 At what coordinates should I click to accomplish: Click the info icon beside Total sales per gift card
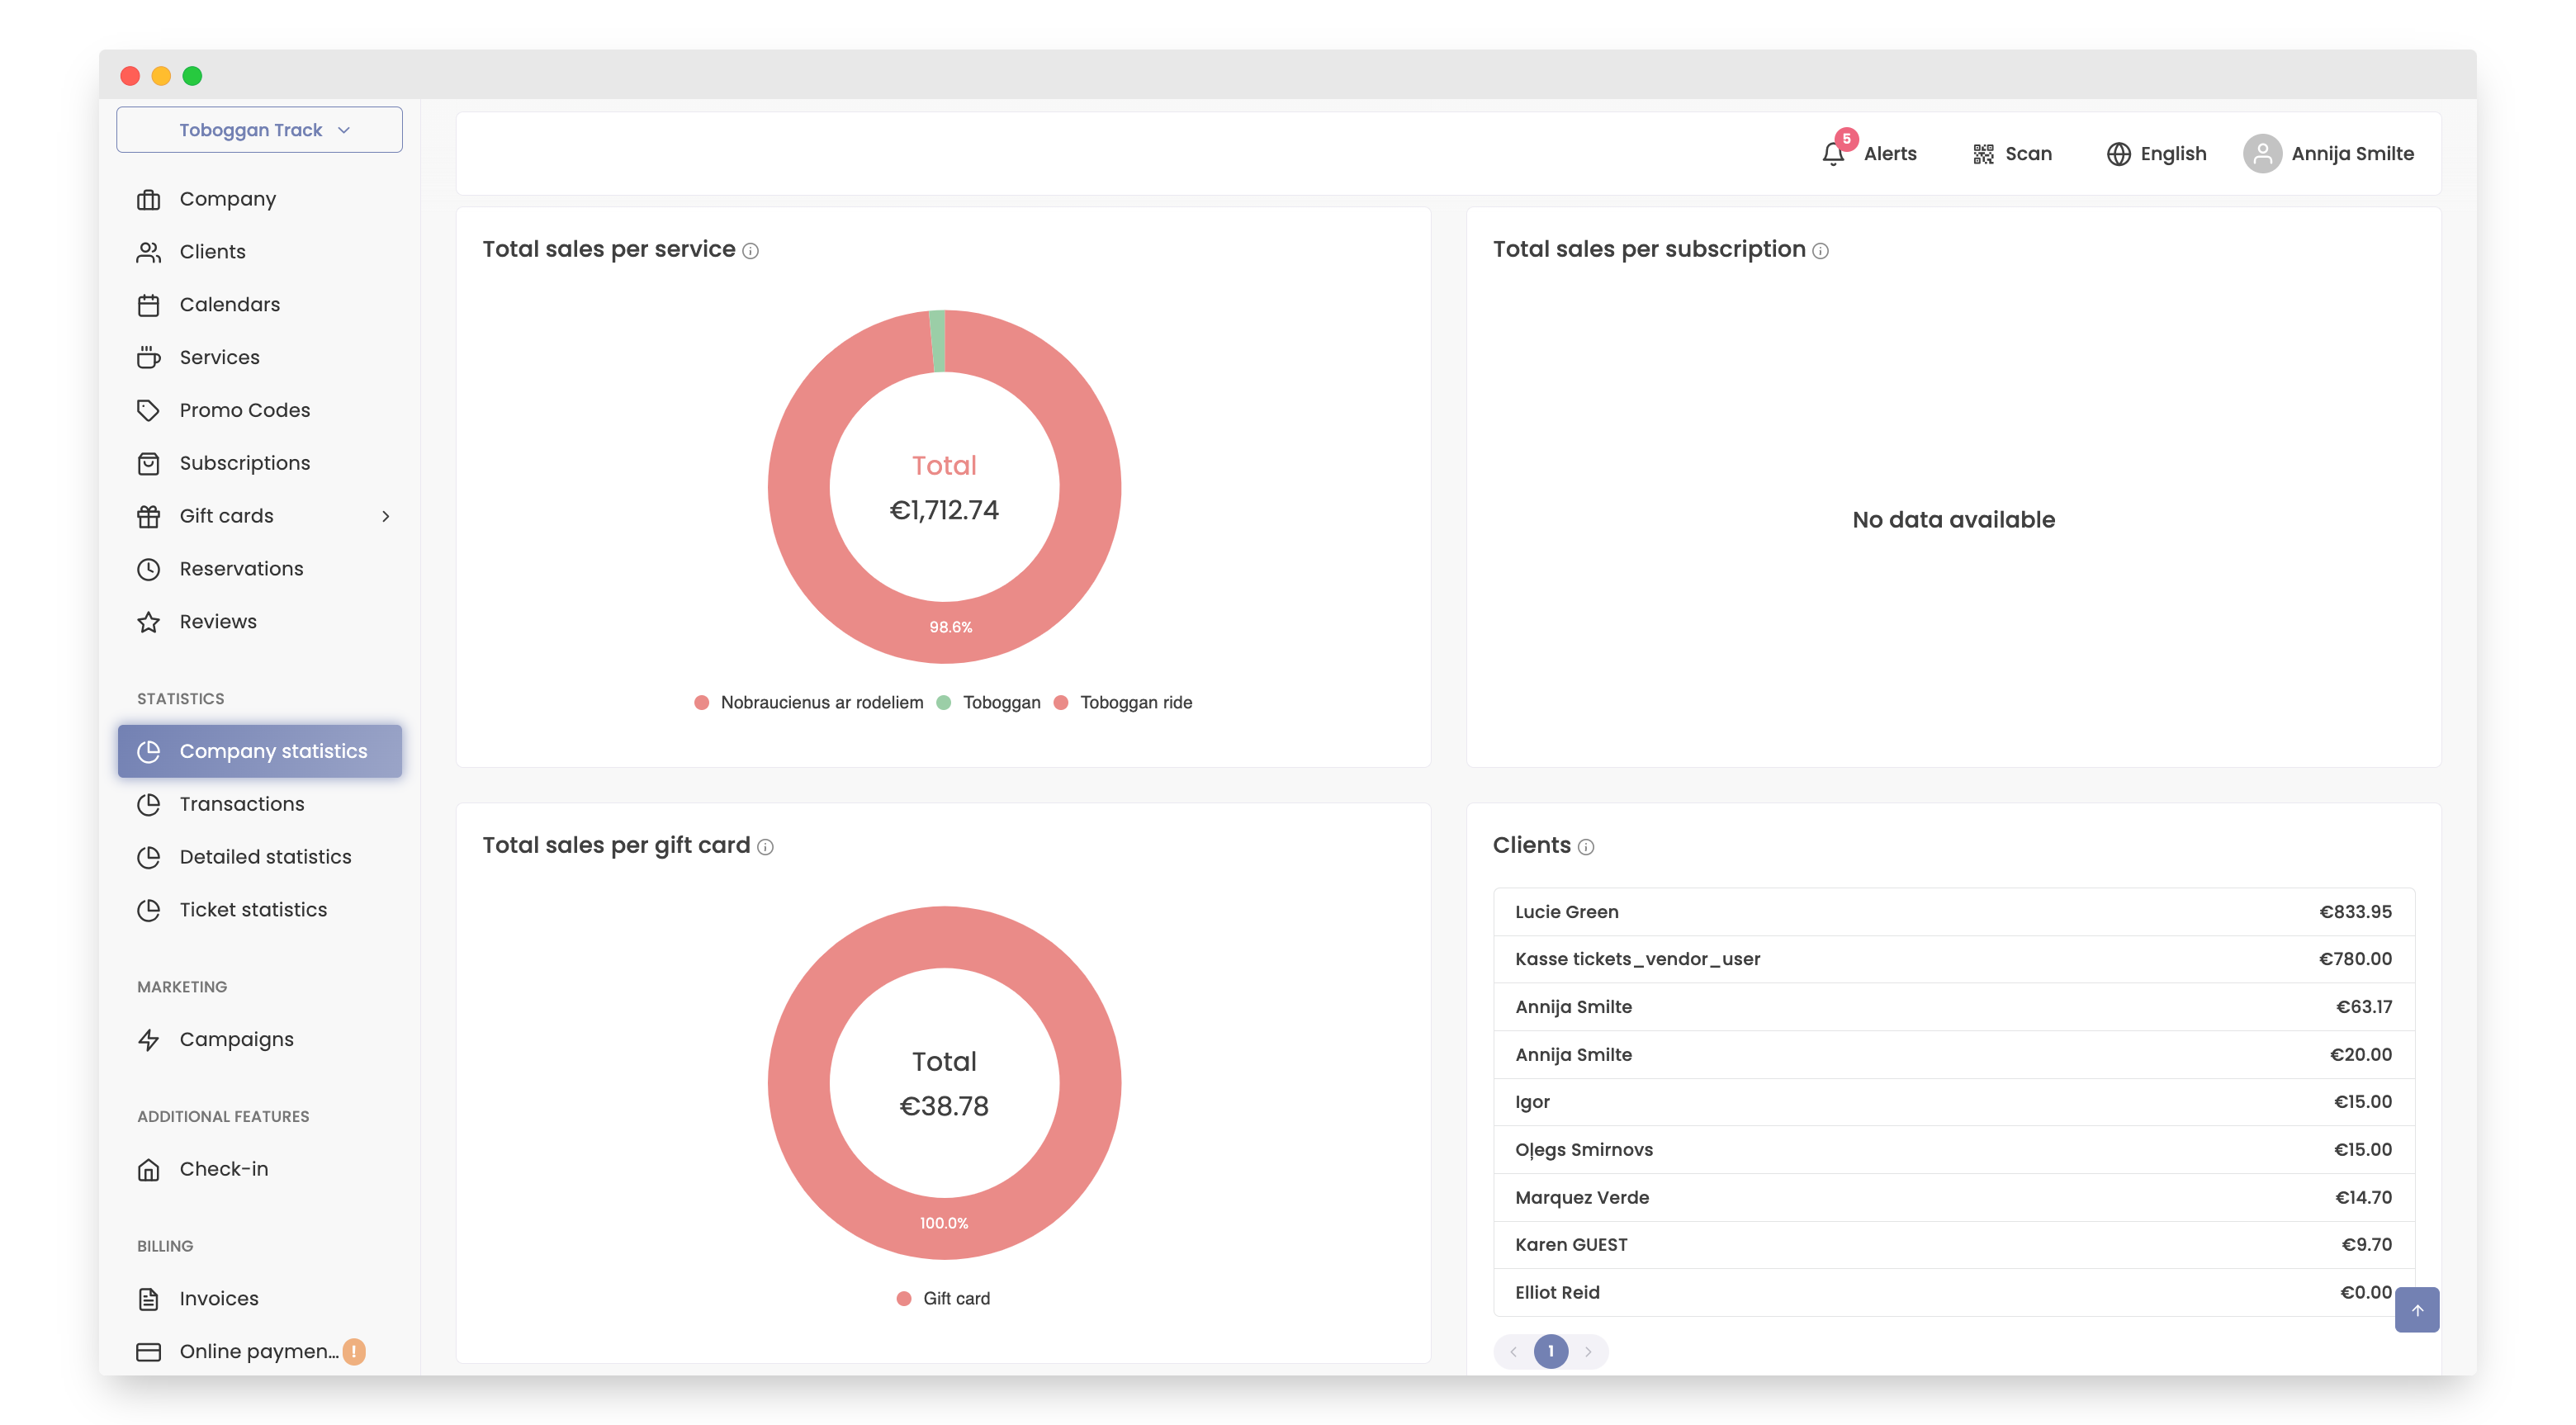(x=766, y=847)
